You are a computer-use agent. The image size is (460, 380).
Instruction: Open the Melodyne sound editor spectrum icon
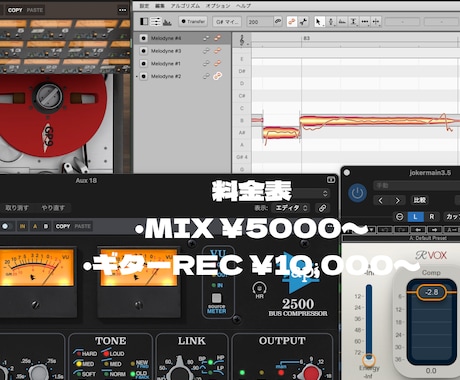click(167, 22)
